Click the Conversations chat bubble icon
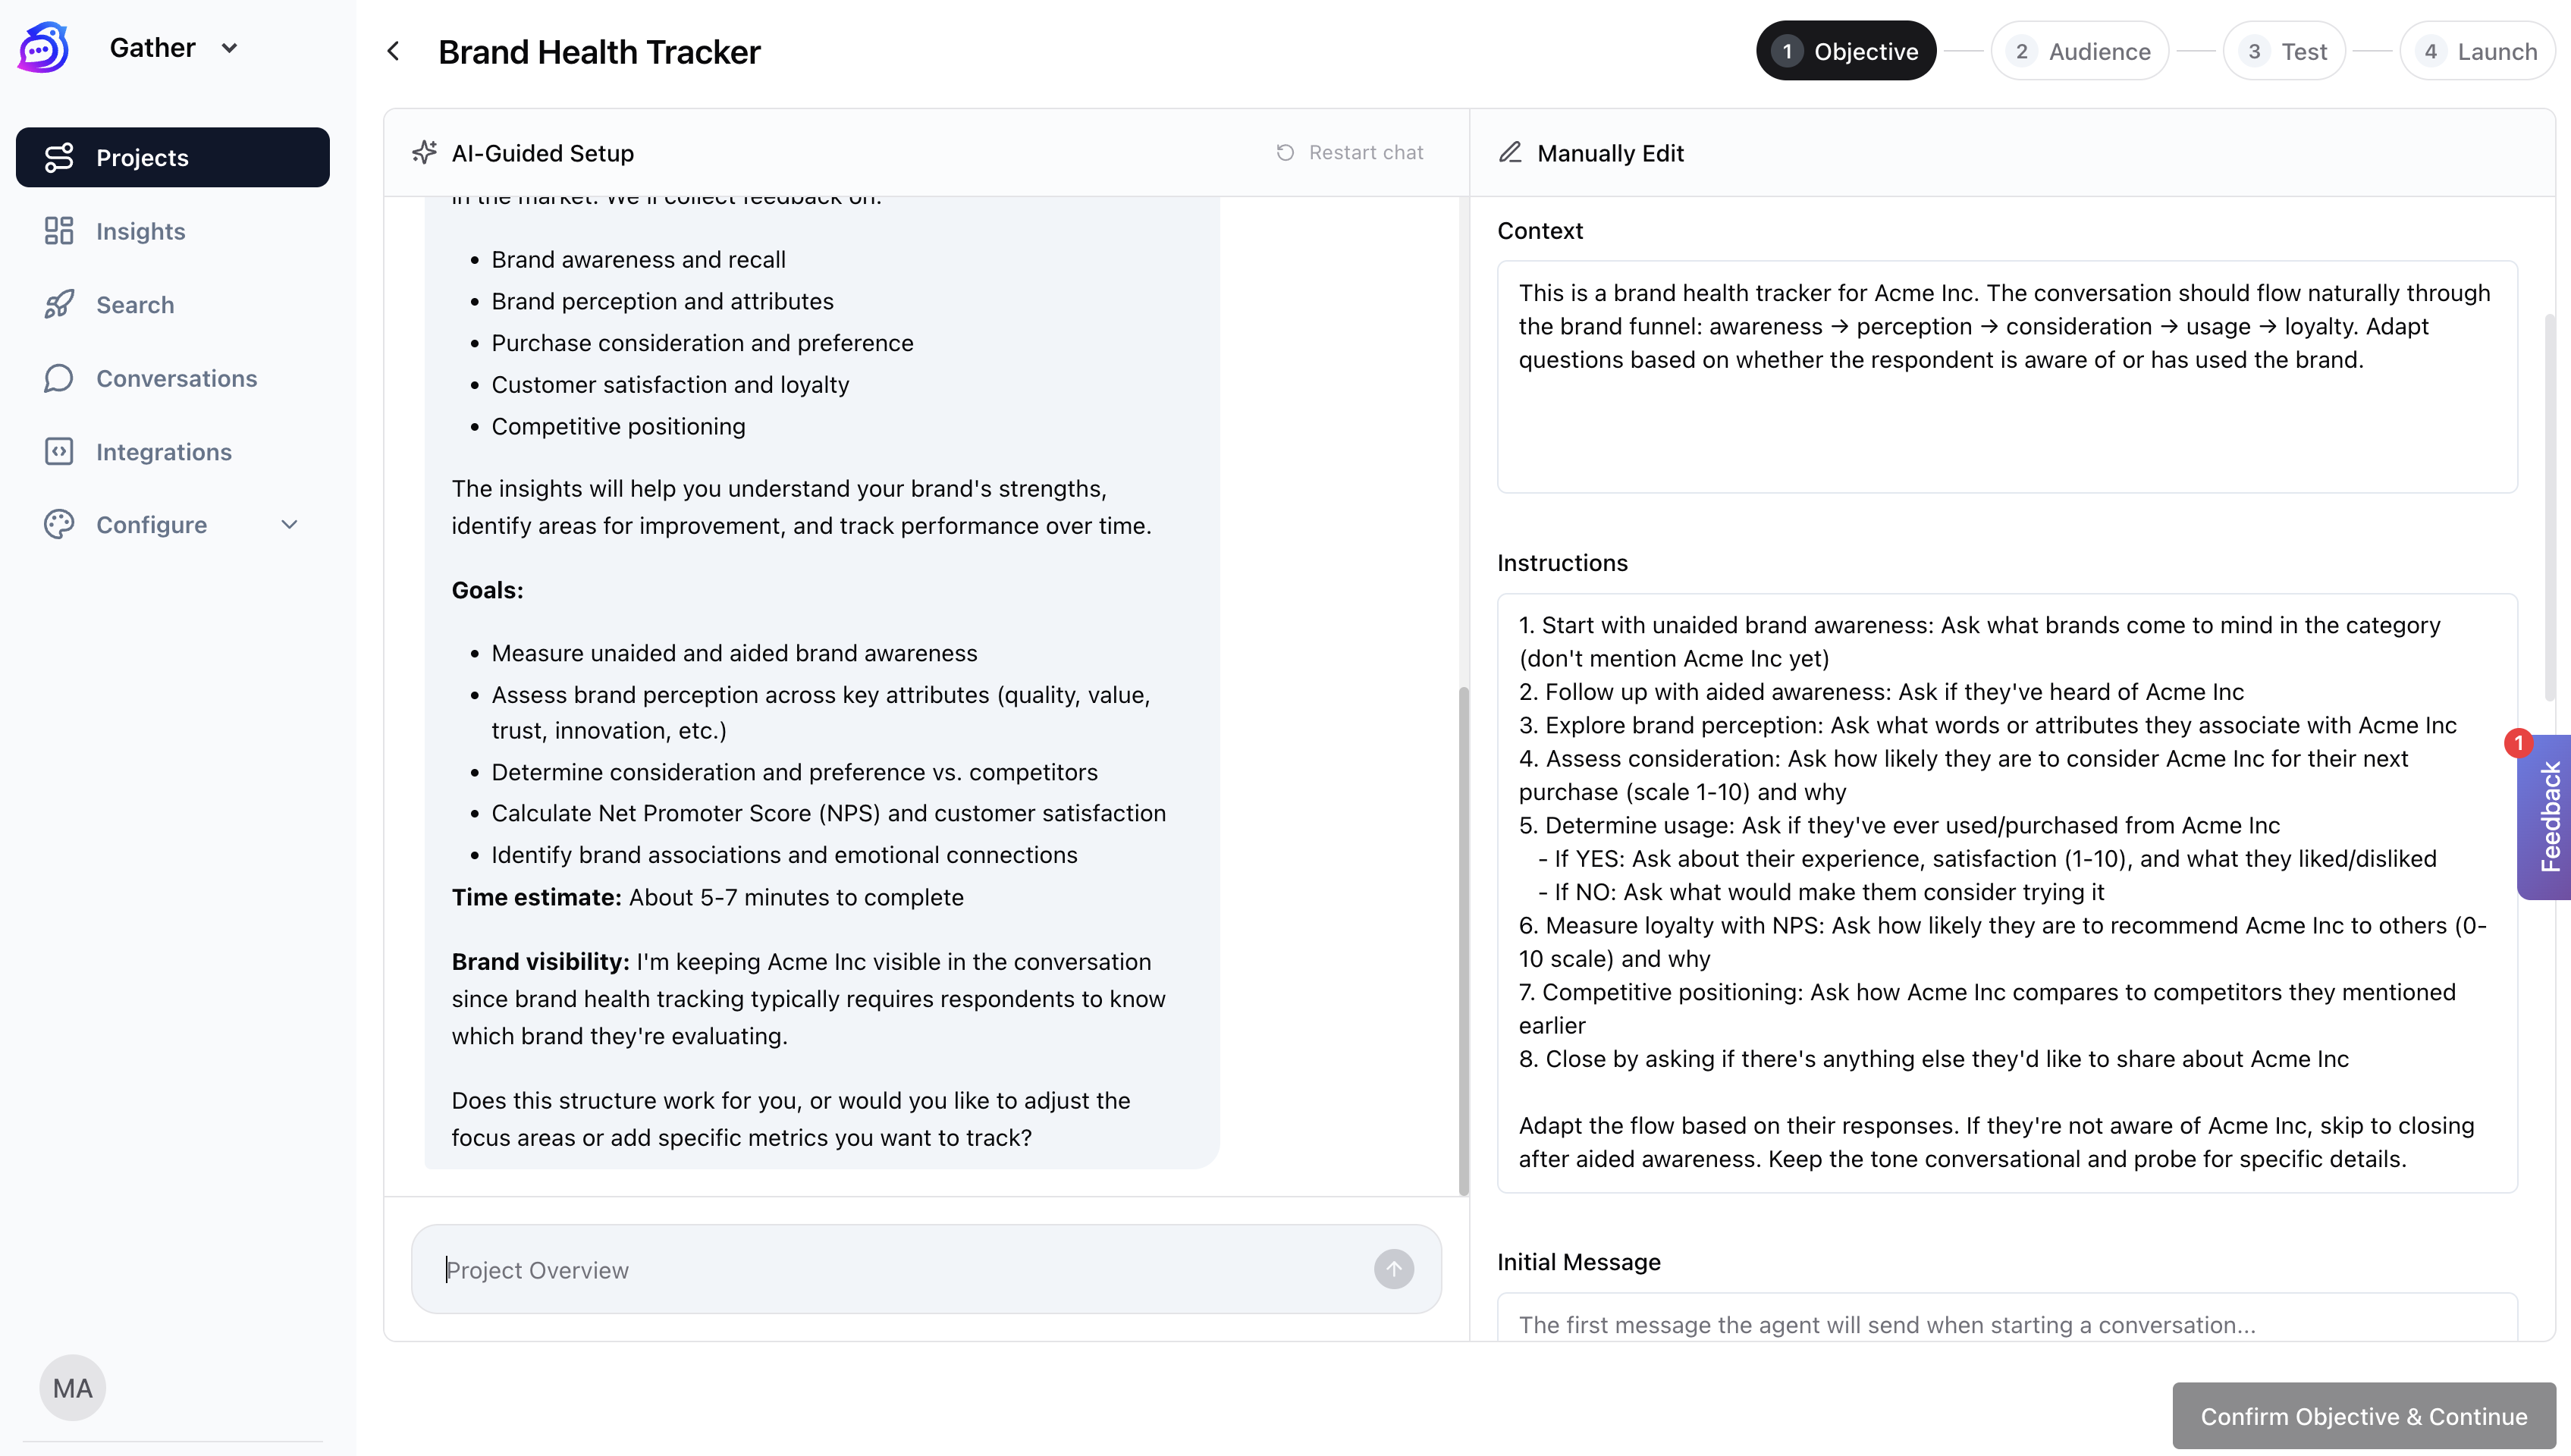Screen dimensions: 2571x1456 pos(59,378)
